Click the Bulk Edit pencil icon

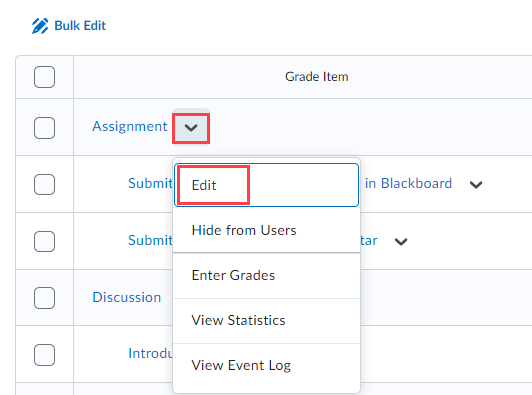coord(40,26)
